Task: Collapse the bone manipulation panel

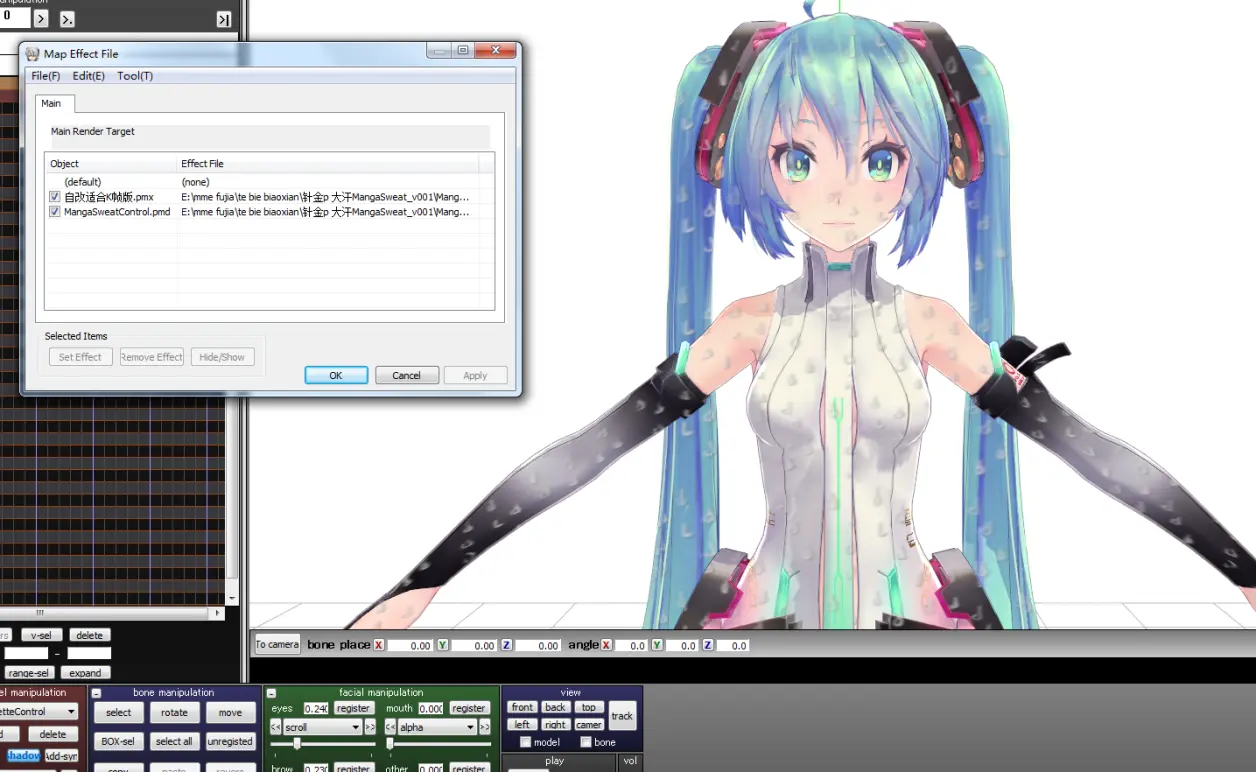Action: click(97, 693)
